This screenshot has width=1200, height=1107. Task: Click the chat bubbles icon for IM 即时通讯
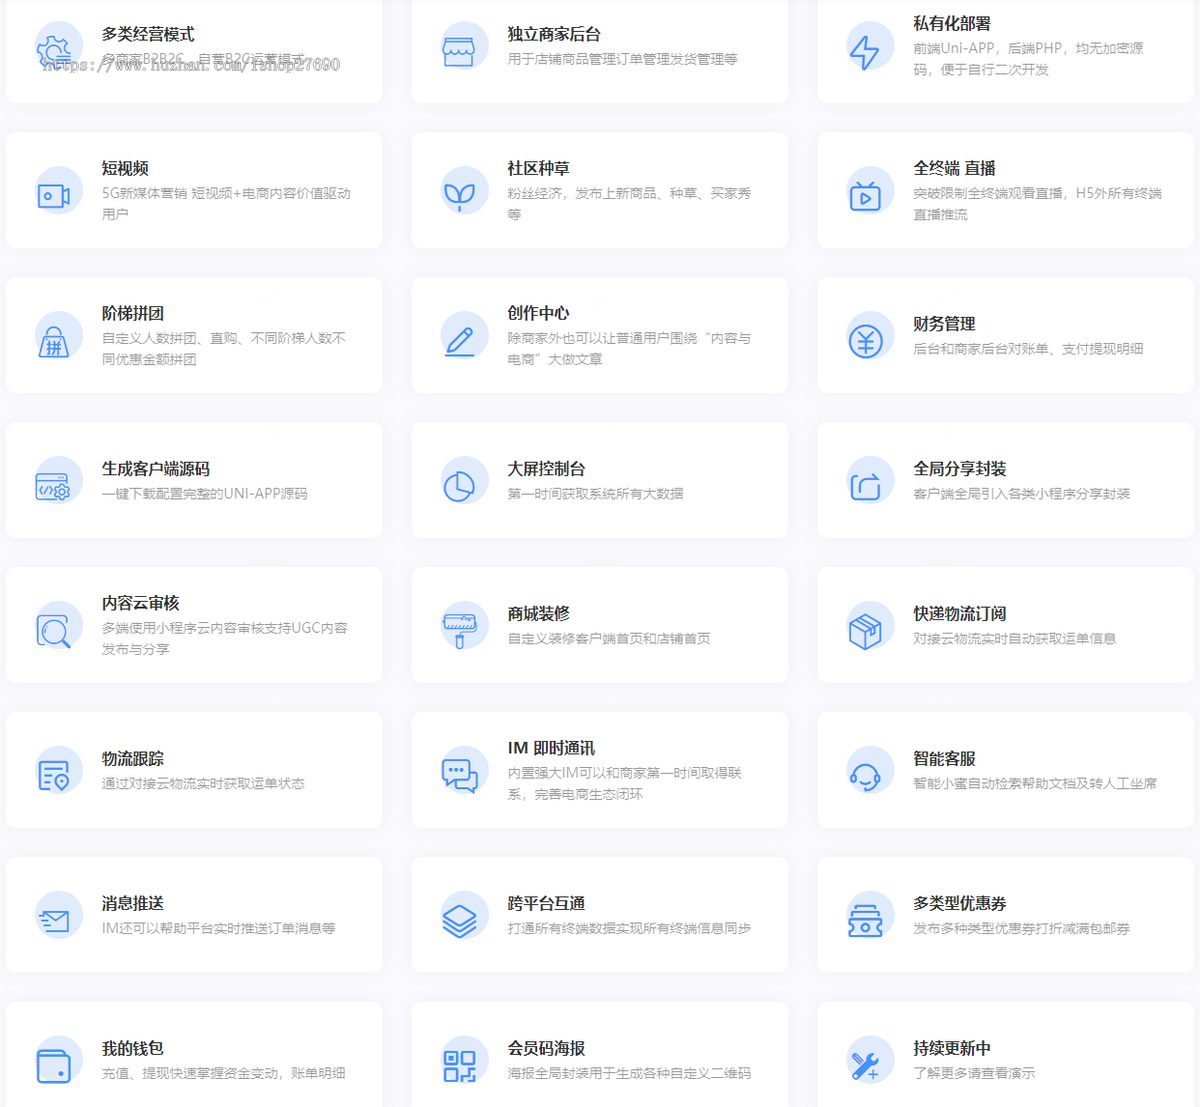coord(459,775)
